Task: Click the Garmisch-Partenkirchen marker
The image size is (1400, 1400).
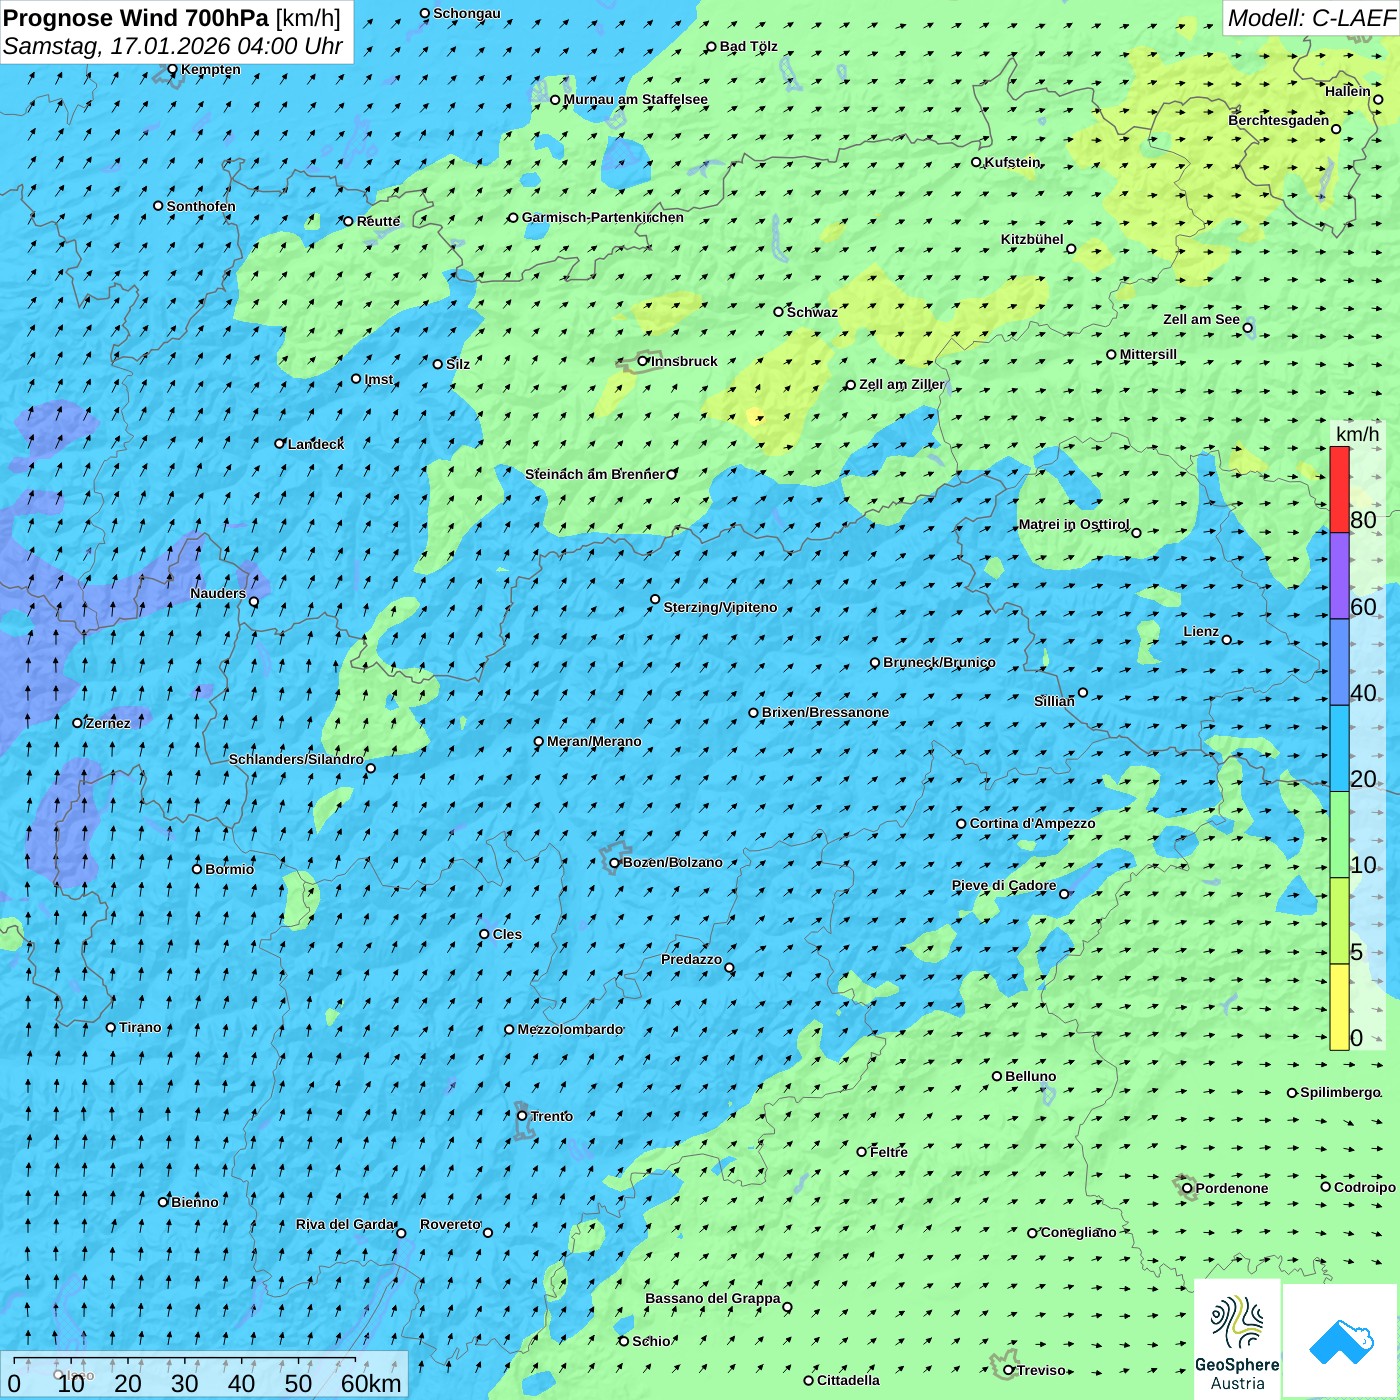Action: click(x=513, y=218)
